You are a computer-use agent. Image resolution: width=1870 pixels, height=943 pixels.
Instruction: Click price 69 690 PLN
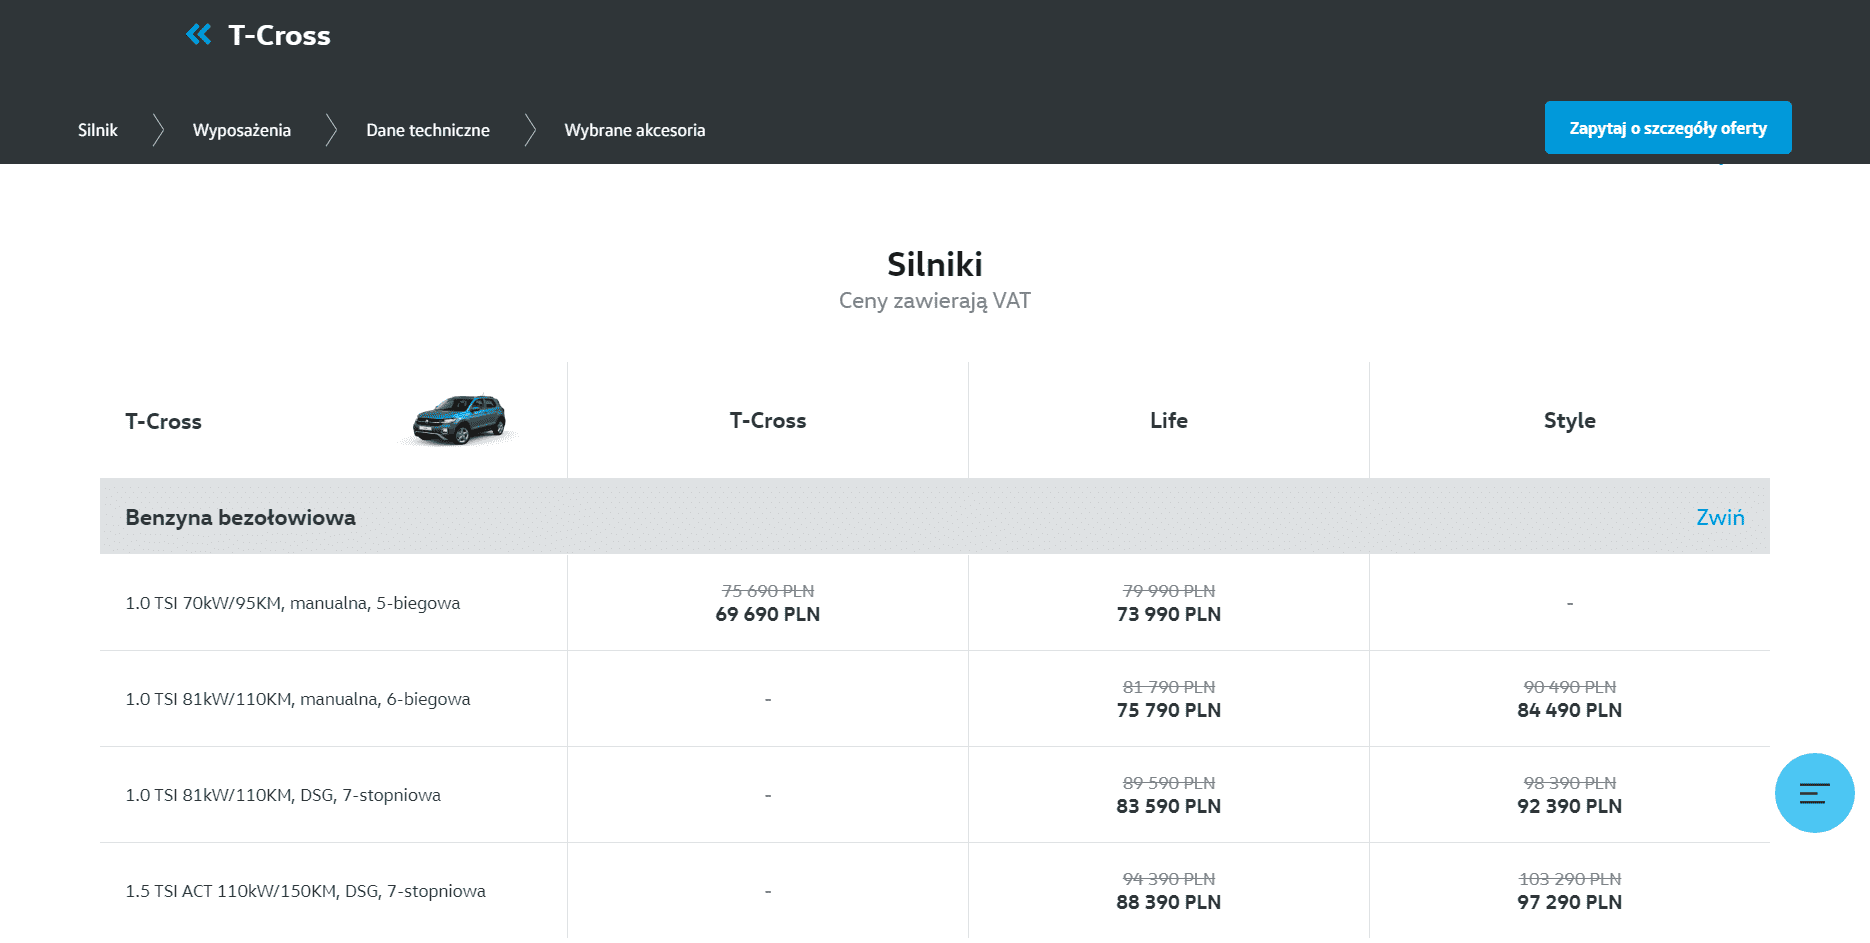tap(768, 614)
